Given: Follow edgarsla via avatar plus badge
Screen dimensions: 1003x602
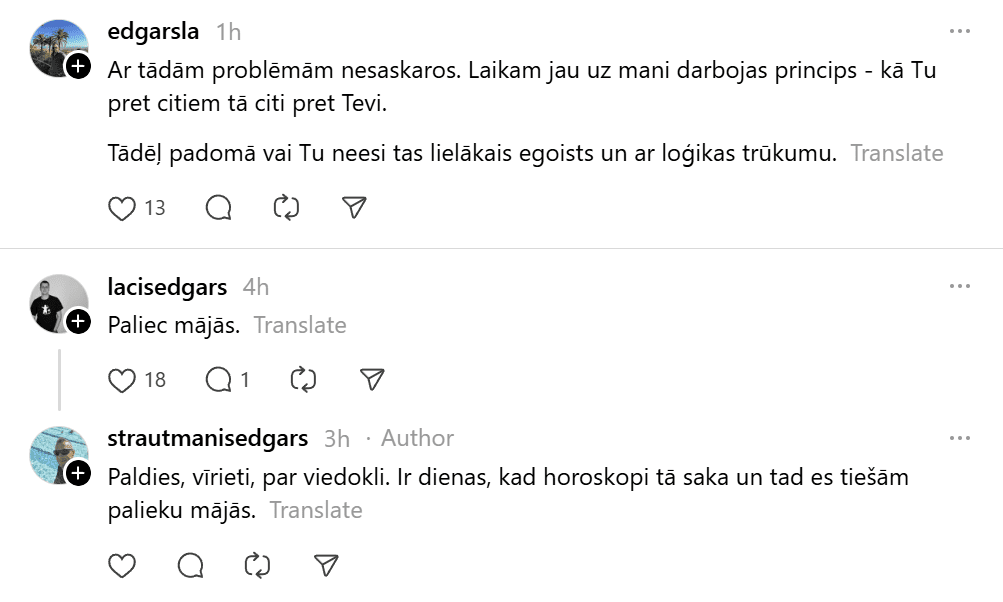Looking at the screenshot, I should pyautogui.click(x=78, y=67).
